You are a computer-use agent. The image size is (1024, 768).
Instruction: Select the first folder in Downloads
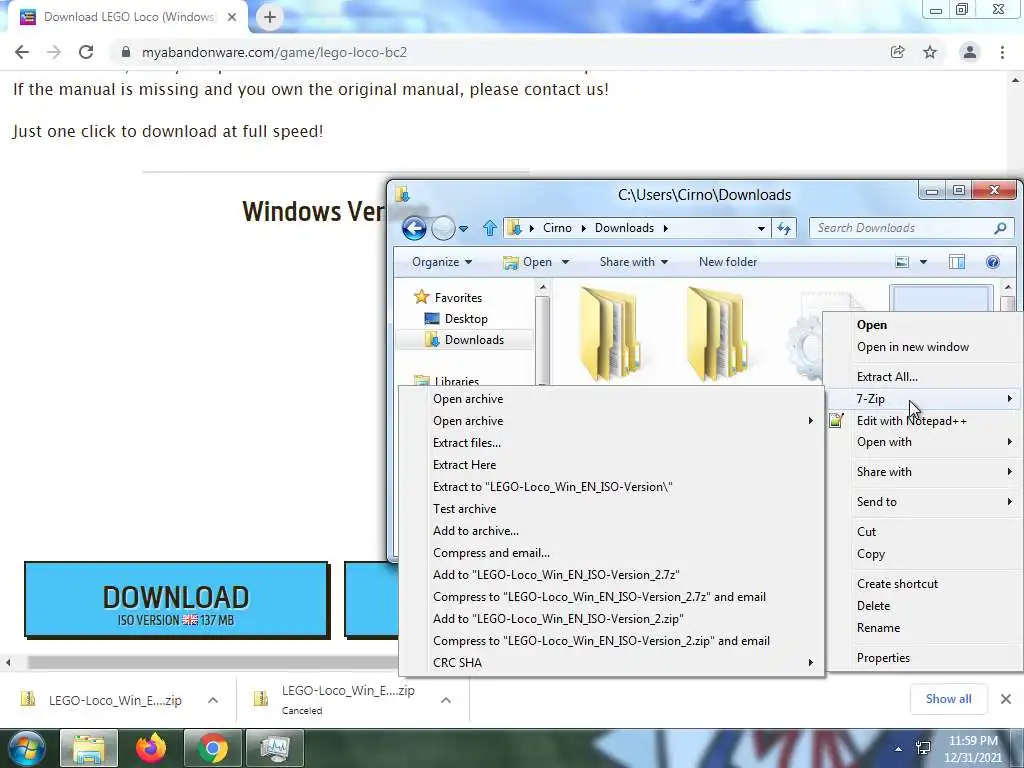(x=609, y=333)
